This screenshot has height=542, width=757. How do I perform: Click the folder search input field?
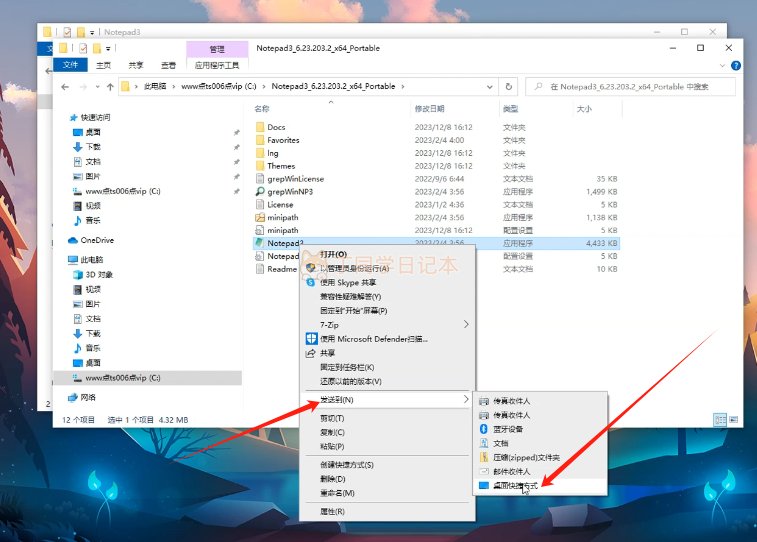(x=631, y=87)
